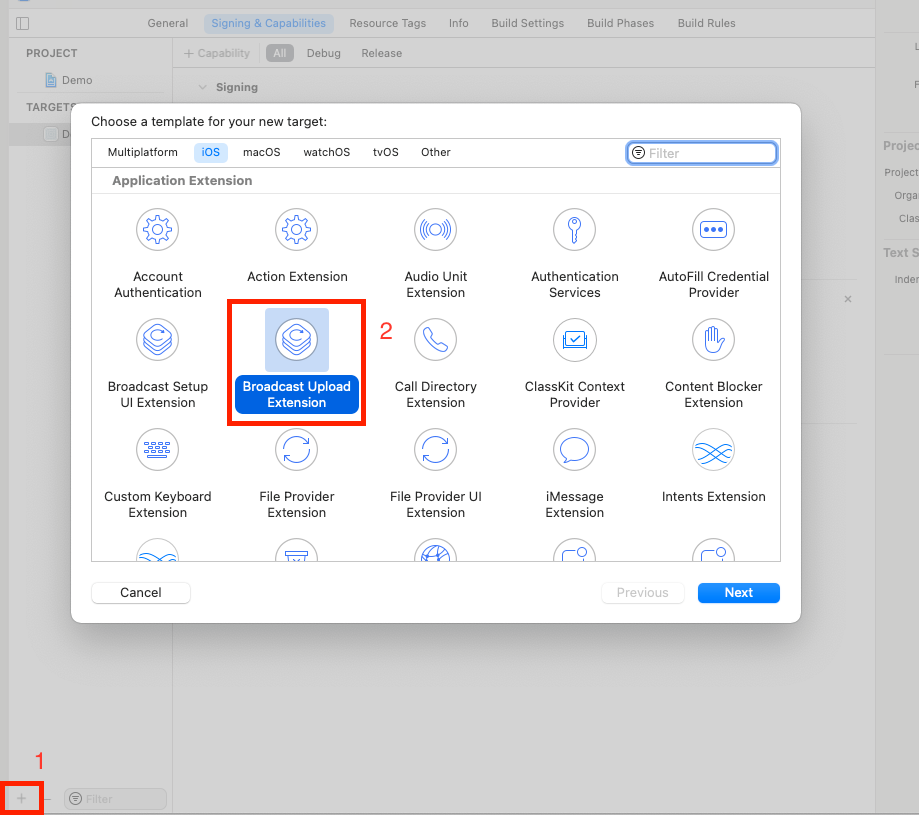Click the Broadcast Upload Extension label
919x815 pixels.
(x=297, y=394)
